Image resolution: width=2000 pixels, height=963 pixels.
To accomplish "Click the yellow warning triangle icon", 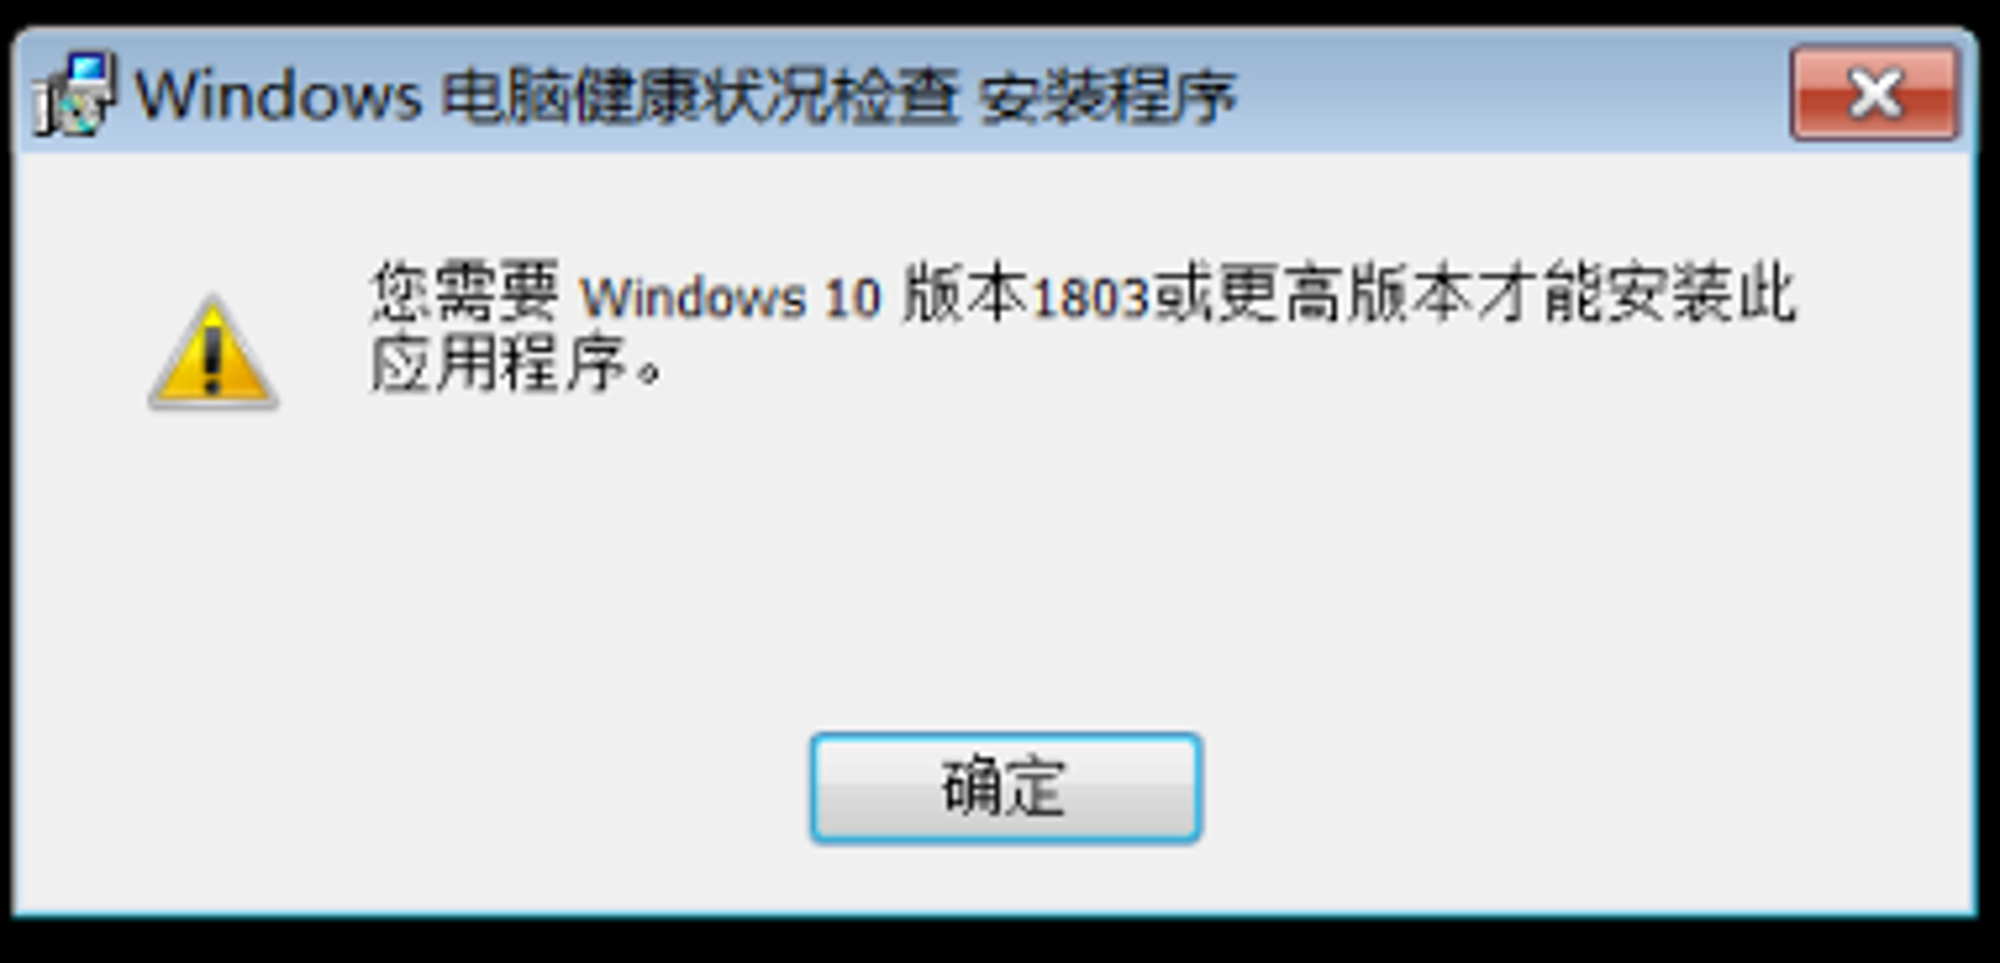I will [x=213, y=352].
